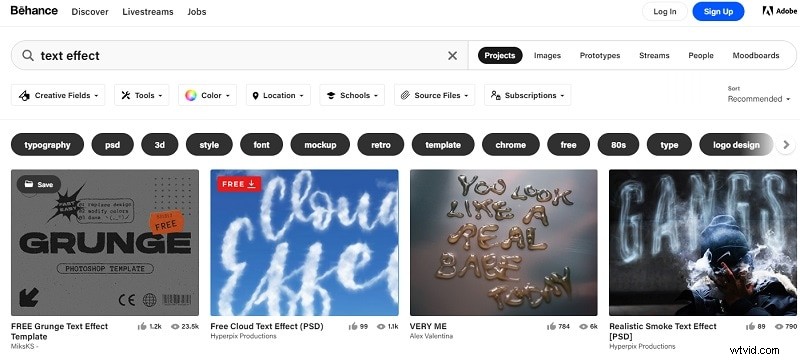
Task: Visit MiksKS author profile
Action: coord(24,347)
